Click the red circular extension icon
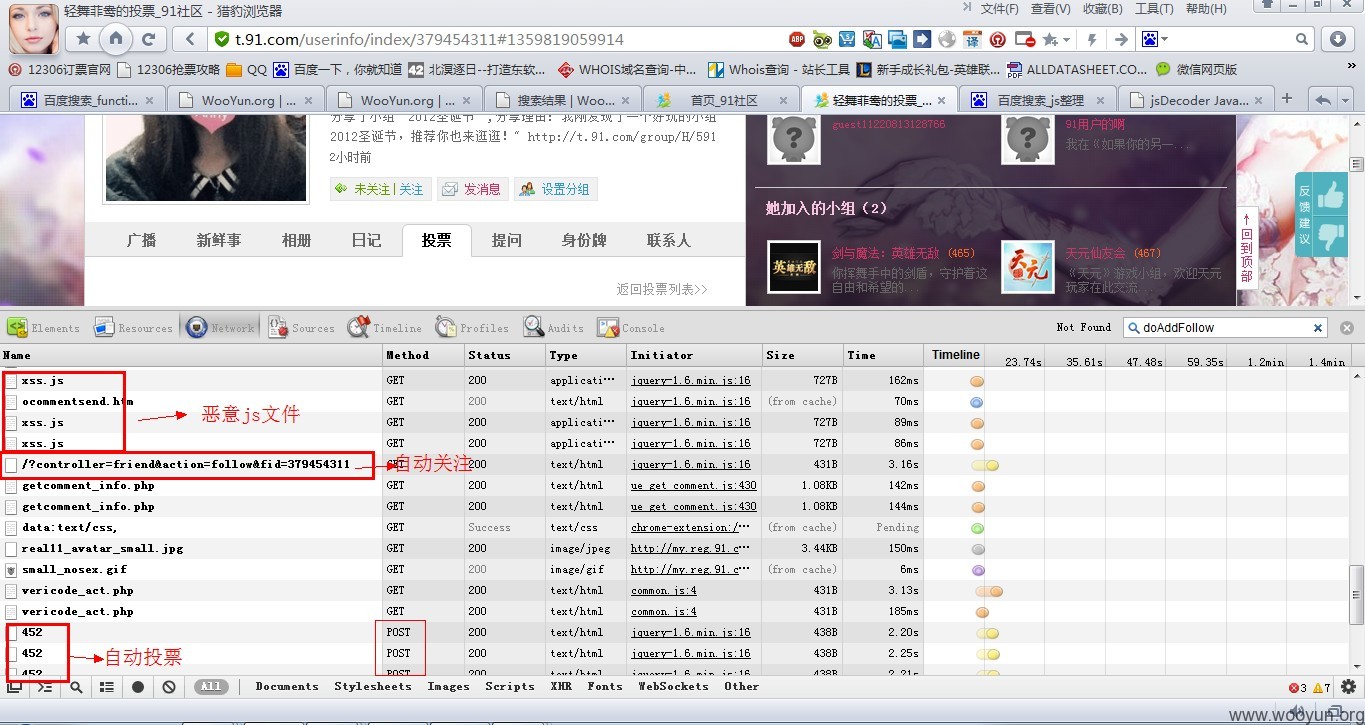Viewport: 1365px width, 725px height. point(997,40)
